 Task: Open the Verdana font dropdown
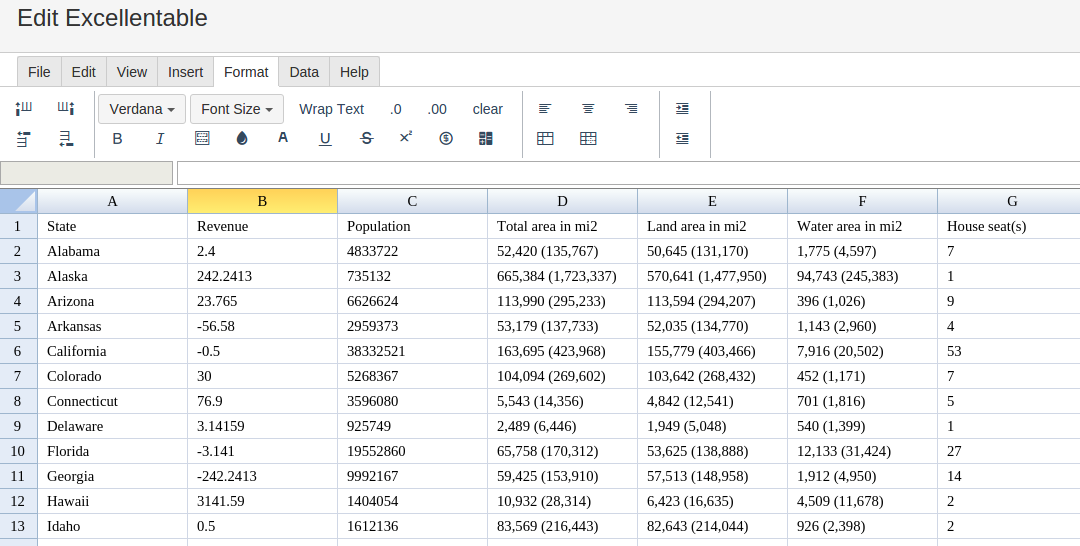[x=142, y=109]
